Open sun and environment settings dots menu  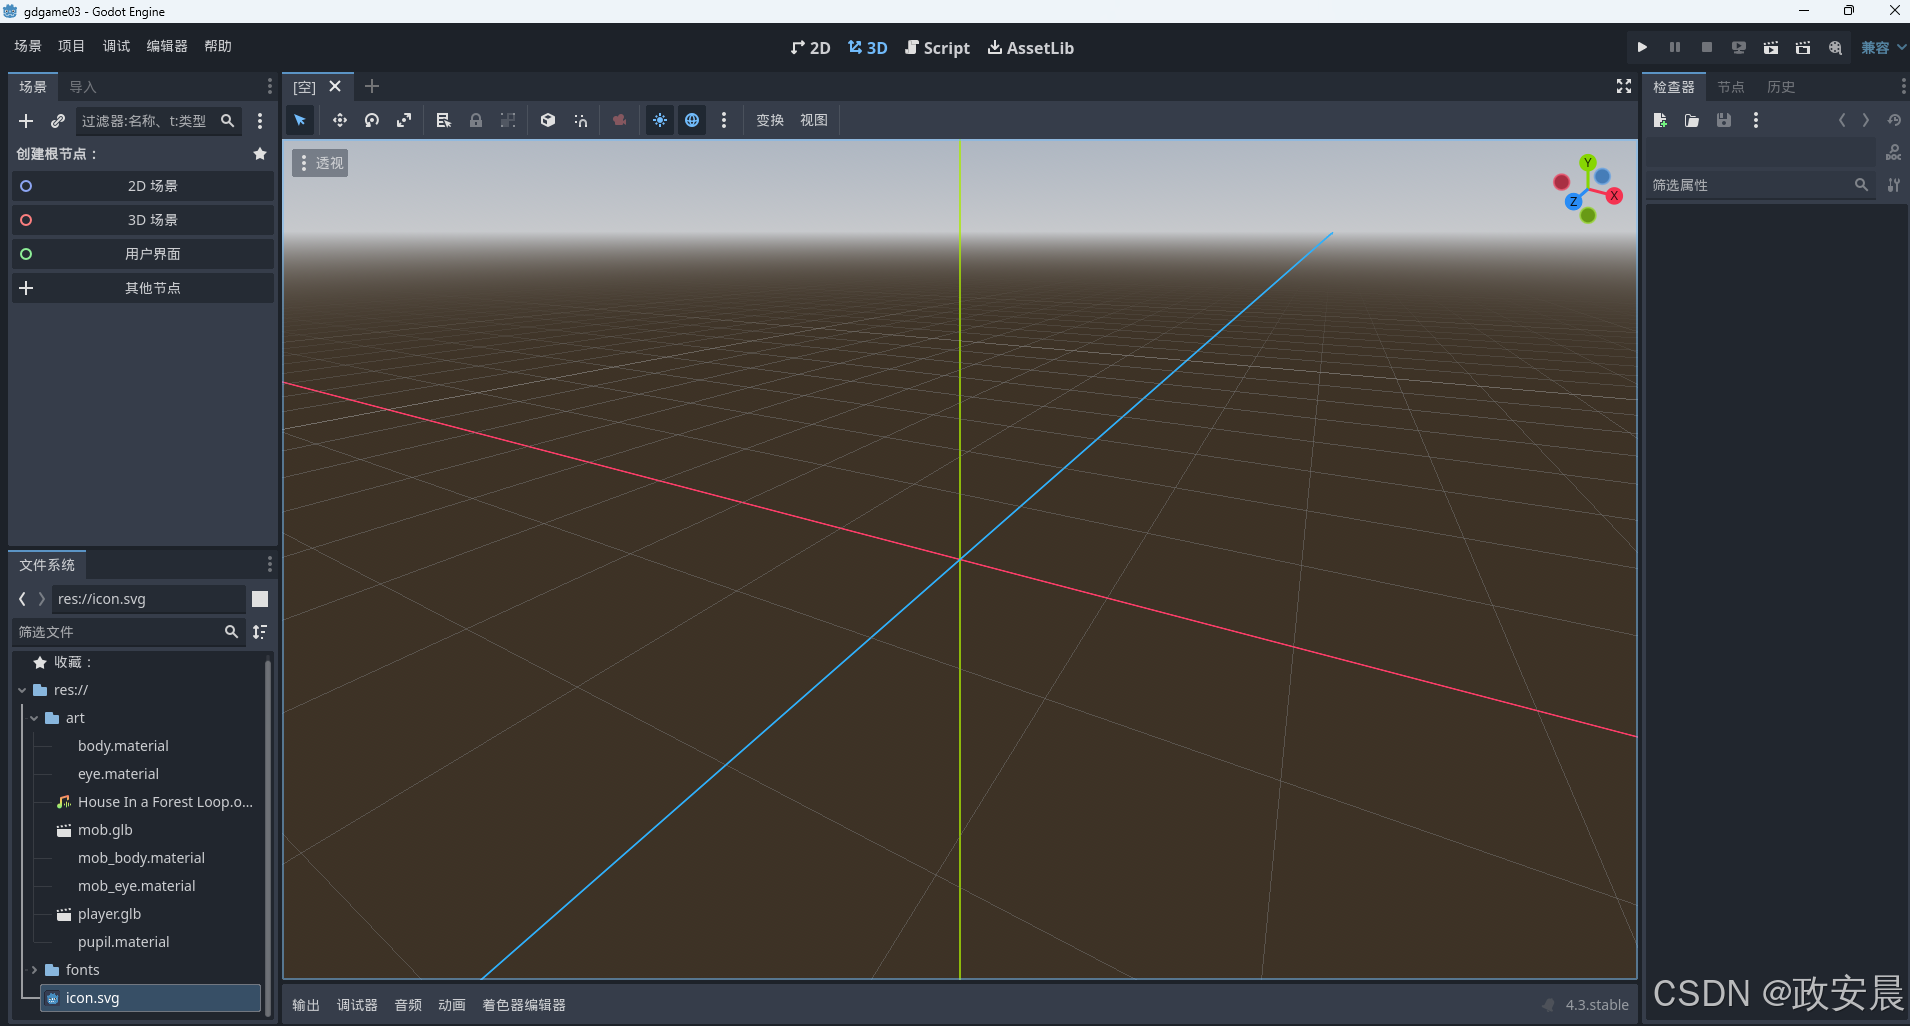724,120
